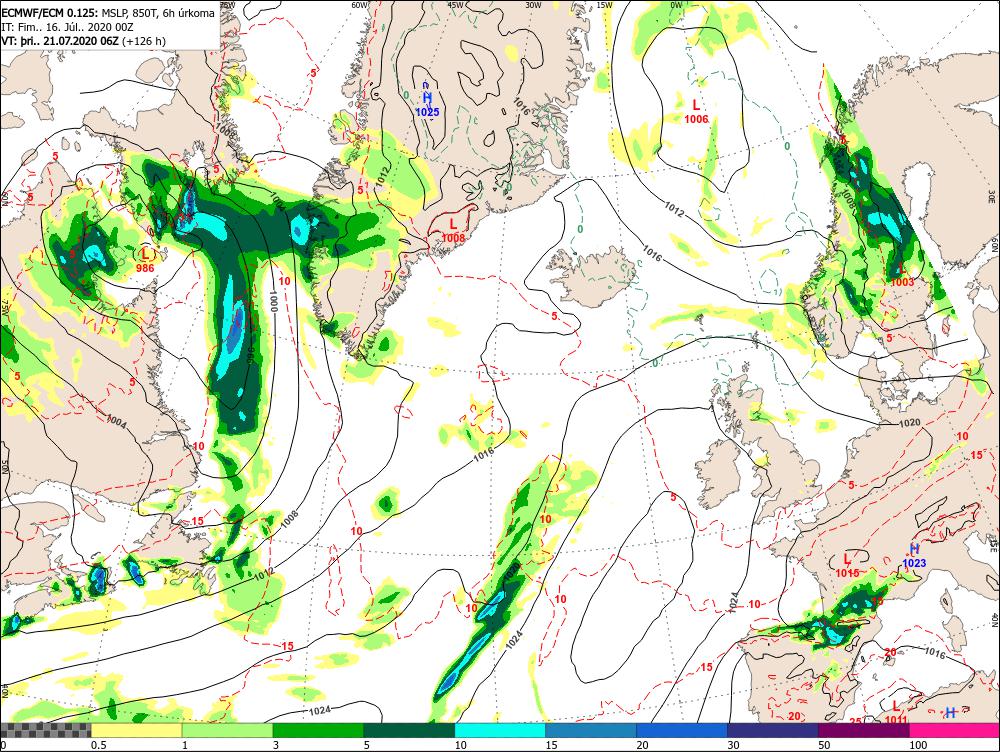Click the '0.5' legend tick label
The height and width of the screenshot is (752, 1000).
pyautogui.click(x=98, y=745)
